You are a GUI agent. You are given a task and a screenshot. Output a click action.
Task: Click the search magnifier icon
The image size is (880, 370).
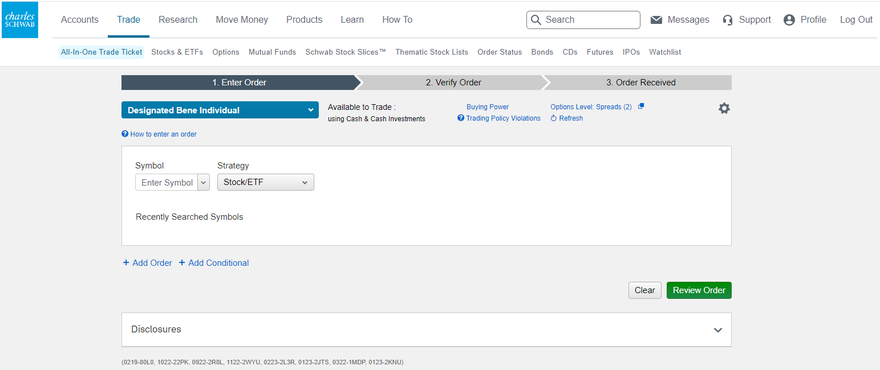[x=535, y=20]
